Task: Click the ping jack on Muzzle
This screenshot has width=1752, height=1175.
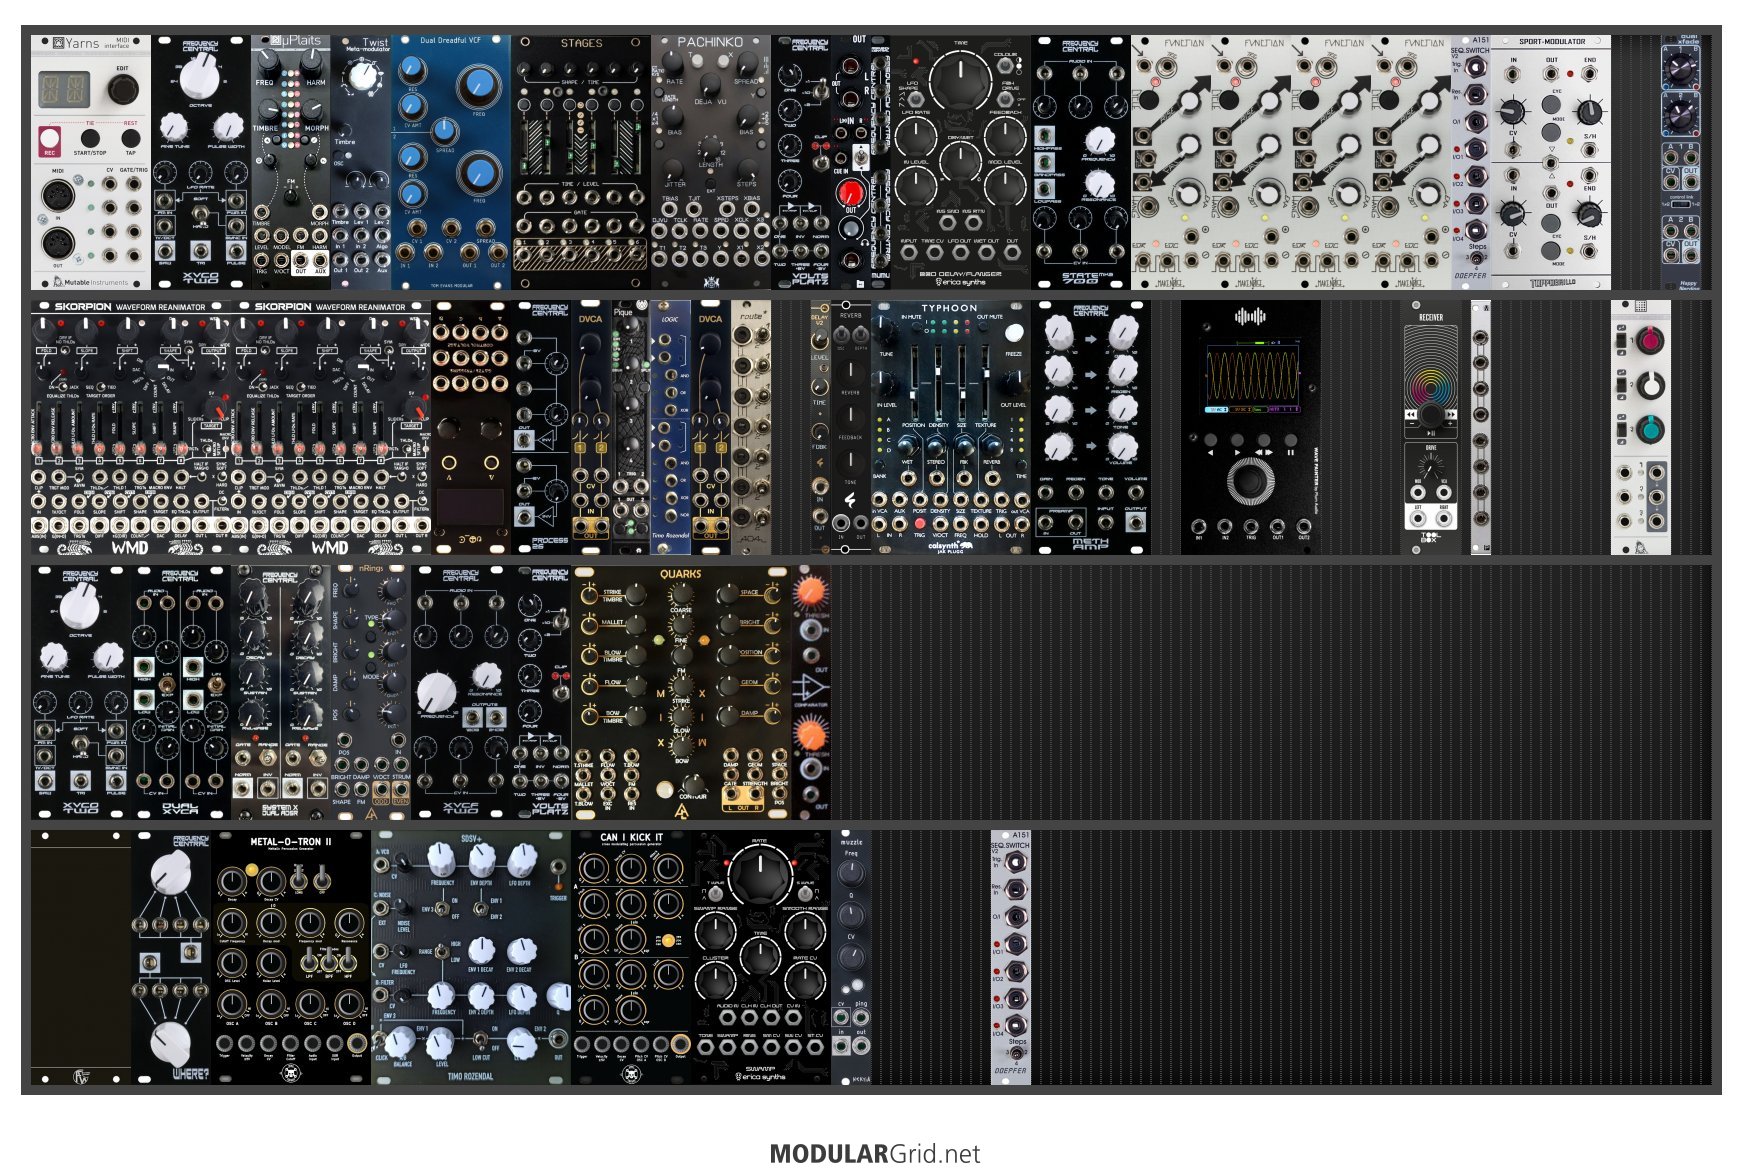Action: (x=861, y=1018)
